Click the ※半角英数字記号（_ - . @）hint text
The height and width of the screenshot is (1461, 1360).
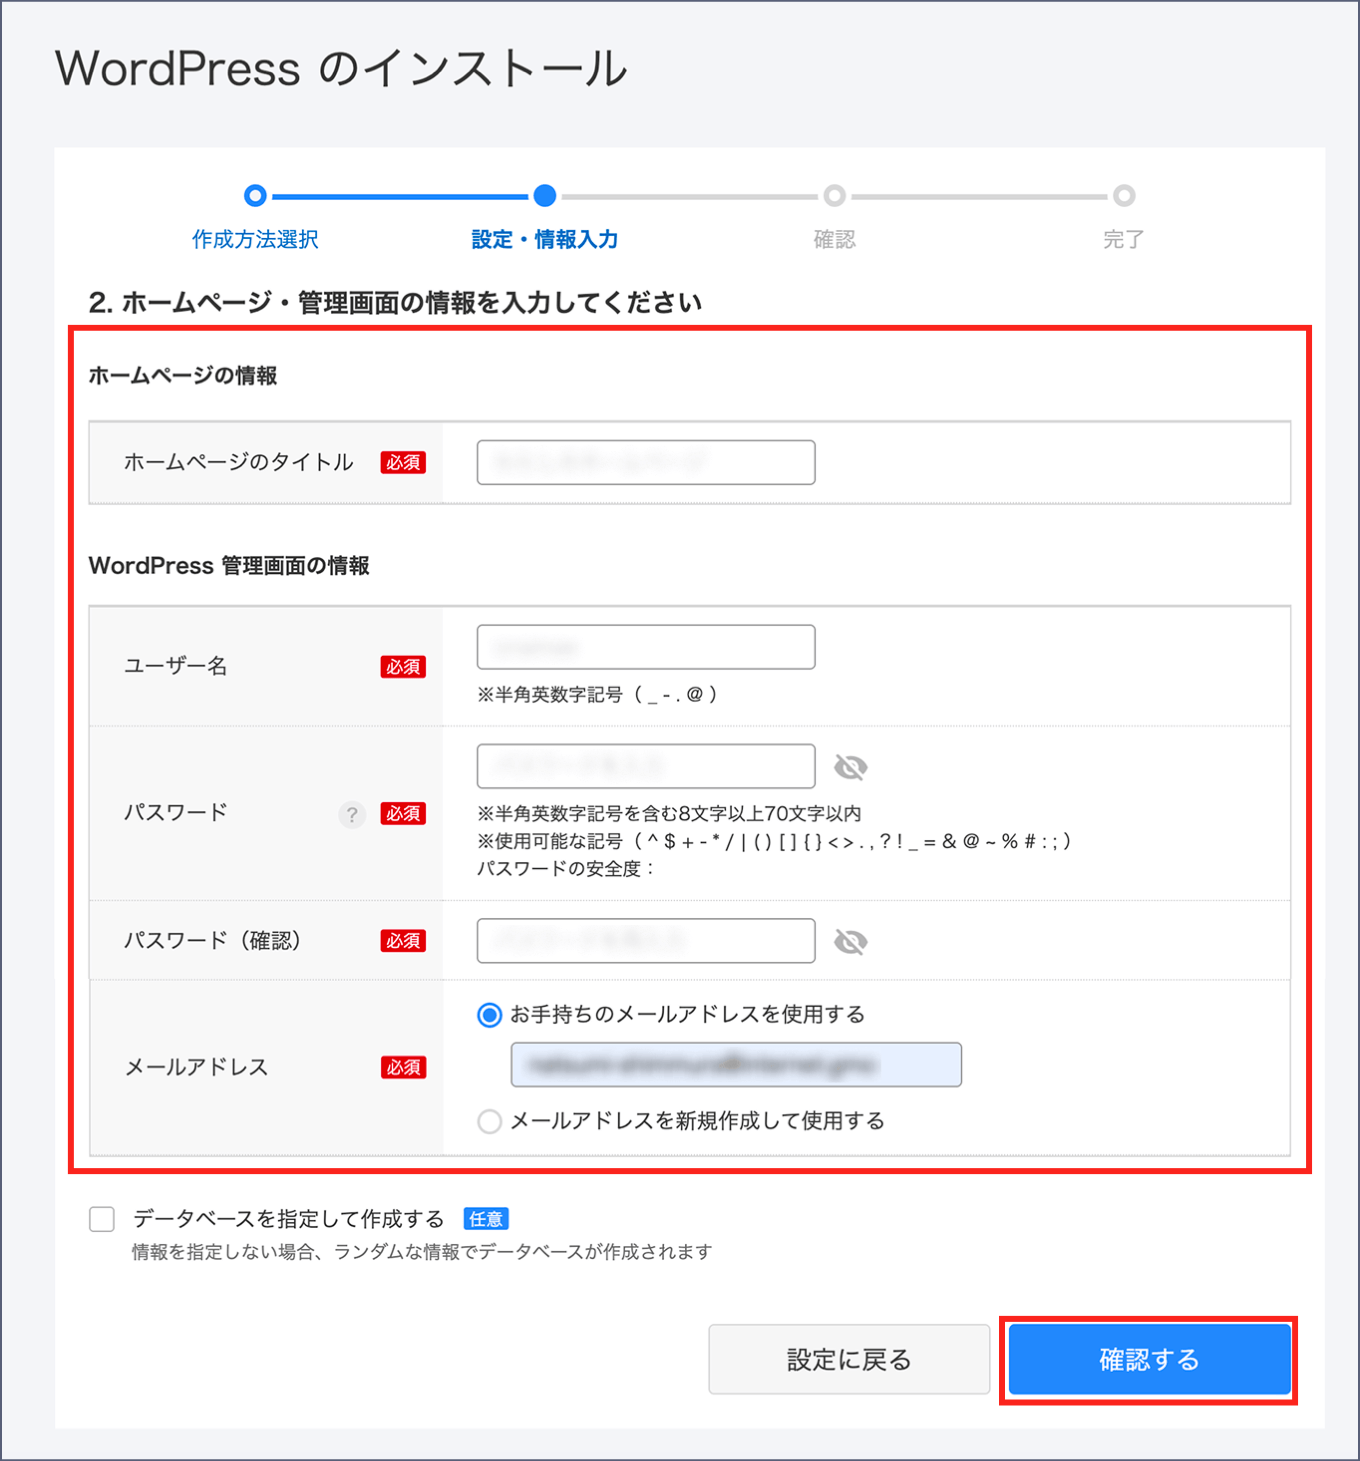click(x=597, y=694)
